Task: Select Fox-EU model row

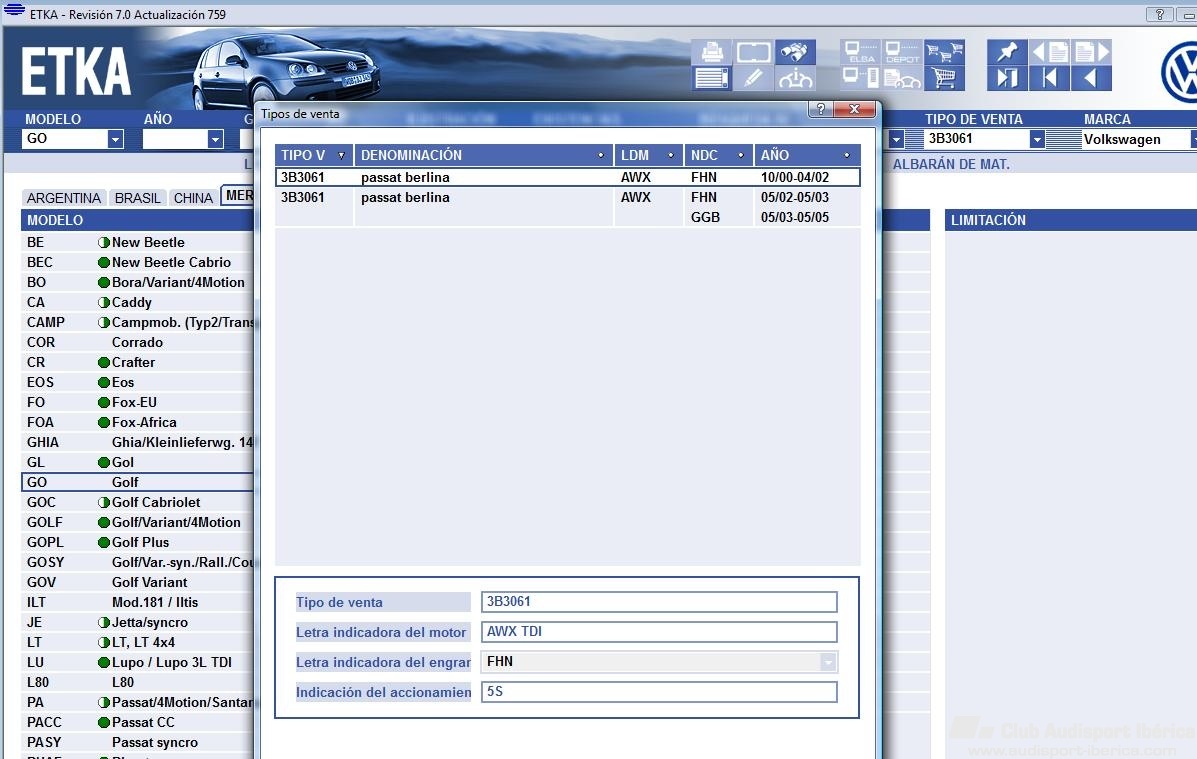Action: 137,402
